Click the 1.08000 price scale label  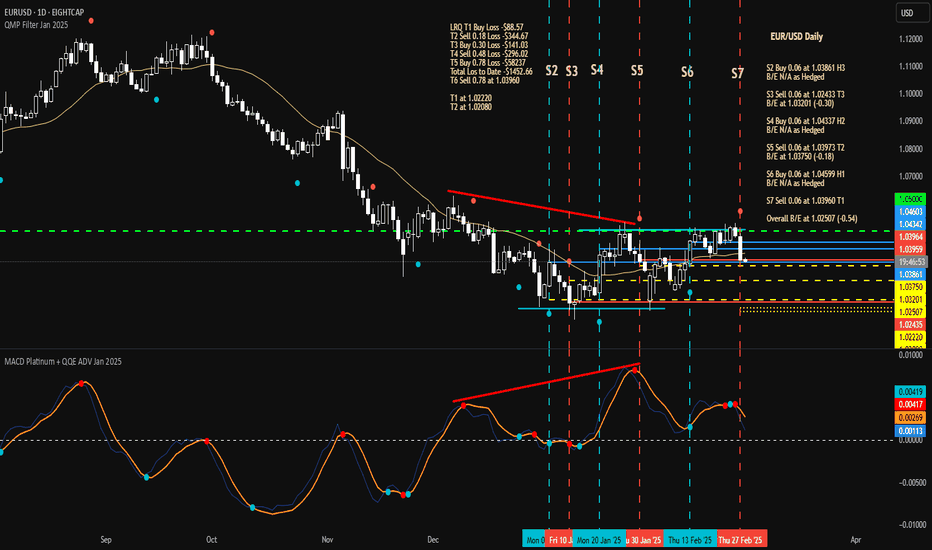(911, 149)
